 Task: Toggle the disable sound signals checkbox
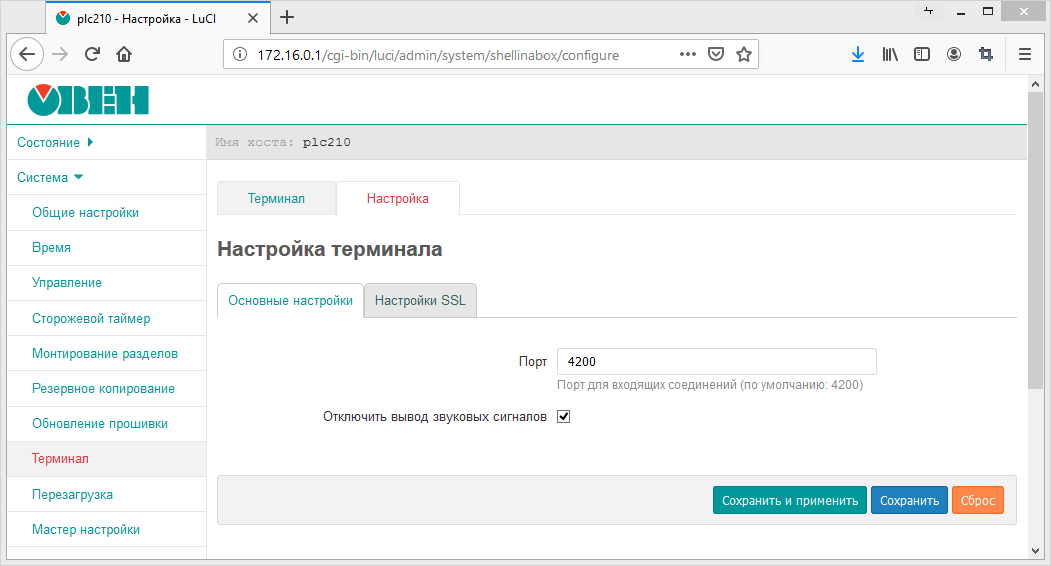point(563,417)
